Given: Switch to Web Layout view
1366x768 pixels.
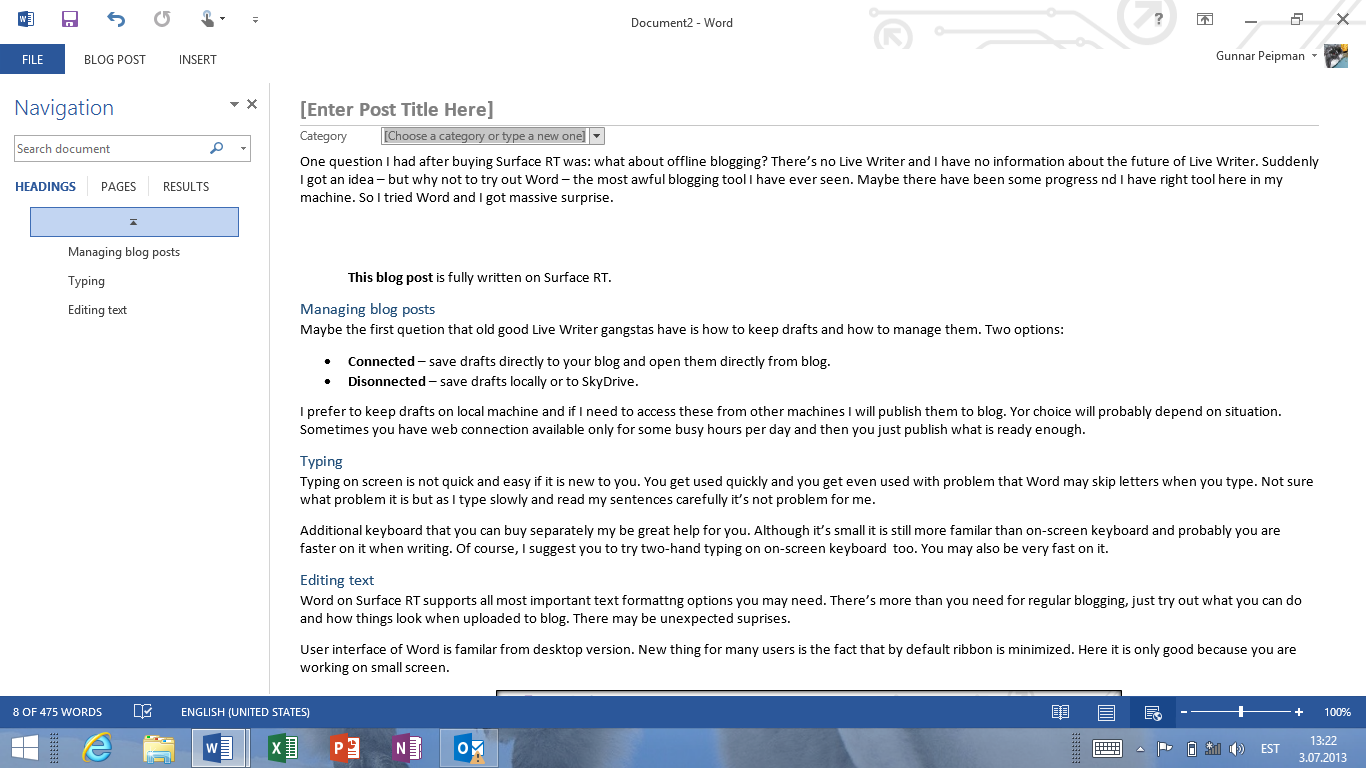Looking at the screenshot, I should (x=1152, y=712).
